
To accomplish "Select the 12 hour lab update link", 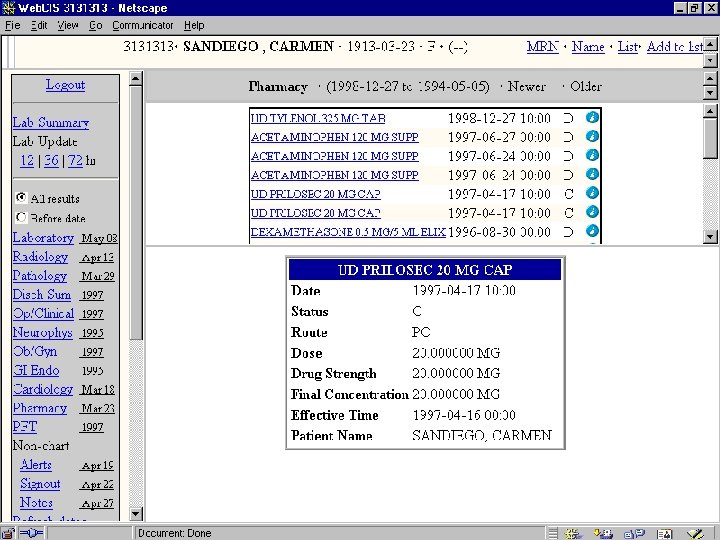I will click(x=27, y=160).
